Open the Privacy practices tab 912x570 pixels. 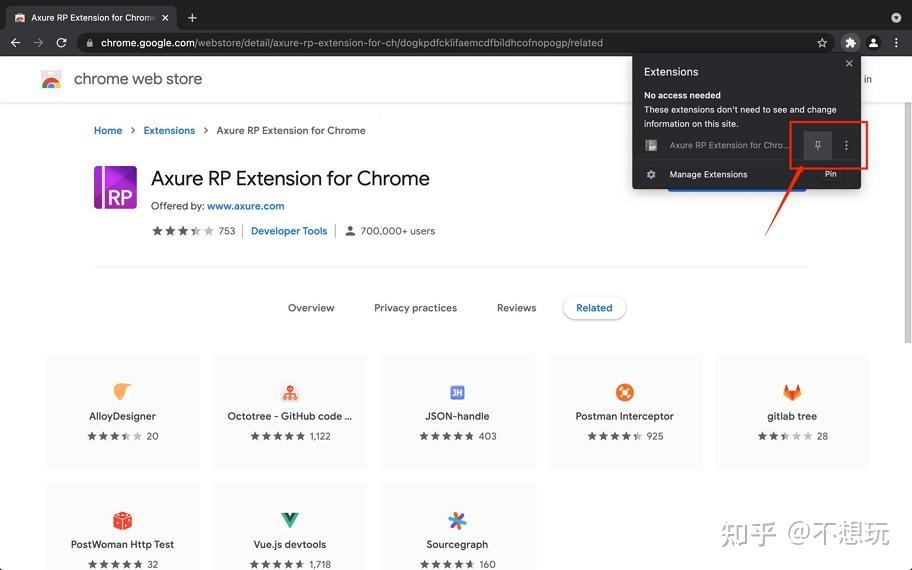[415, 308]
